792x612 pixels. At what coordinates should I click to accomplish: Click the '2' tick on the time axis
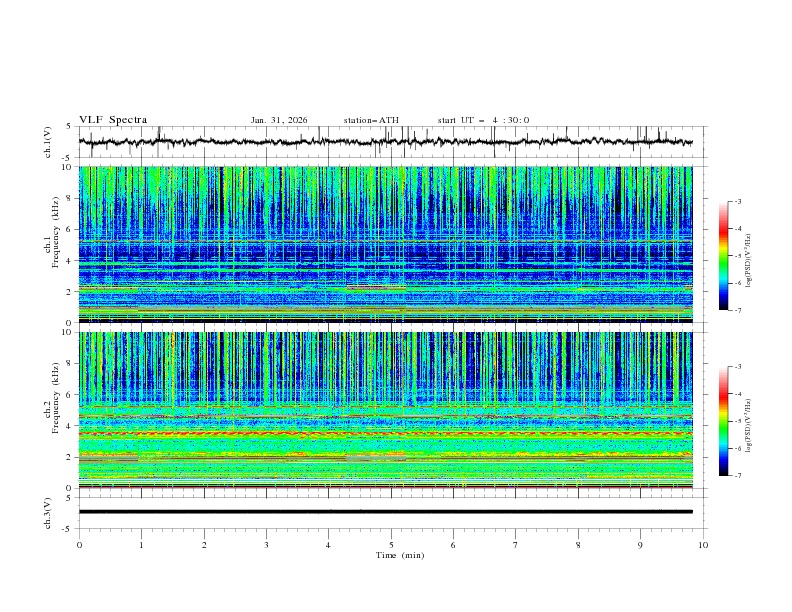tap(204, 545)
